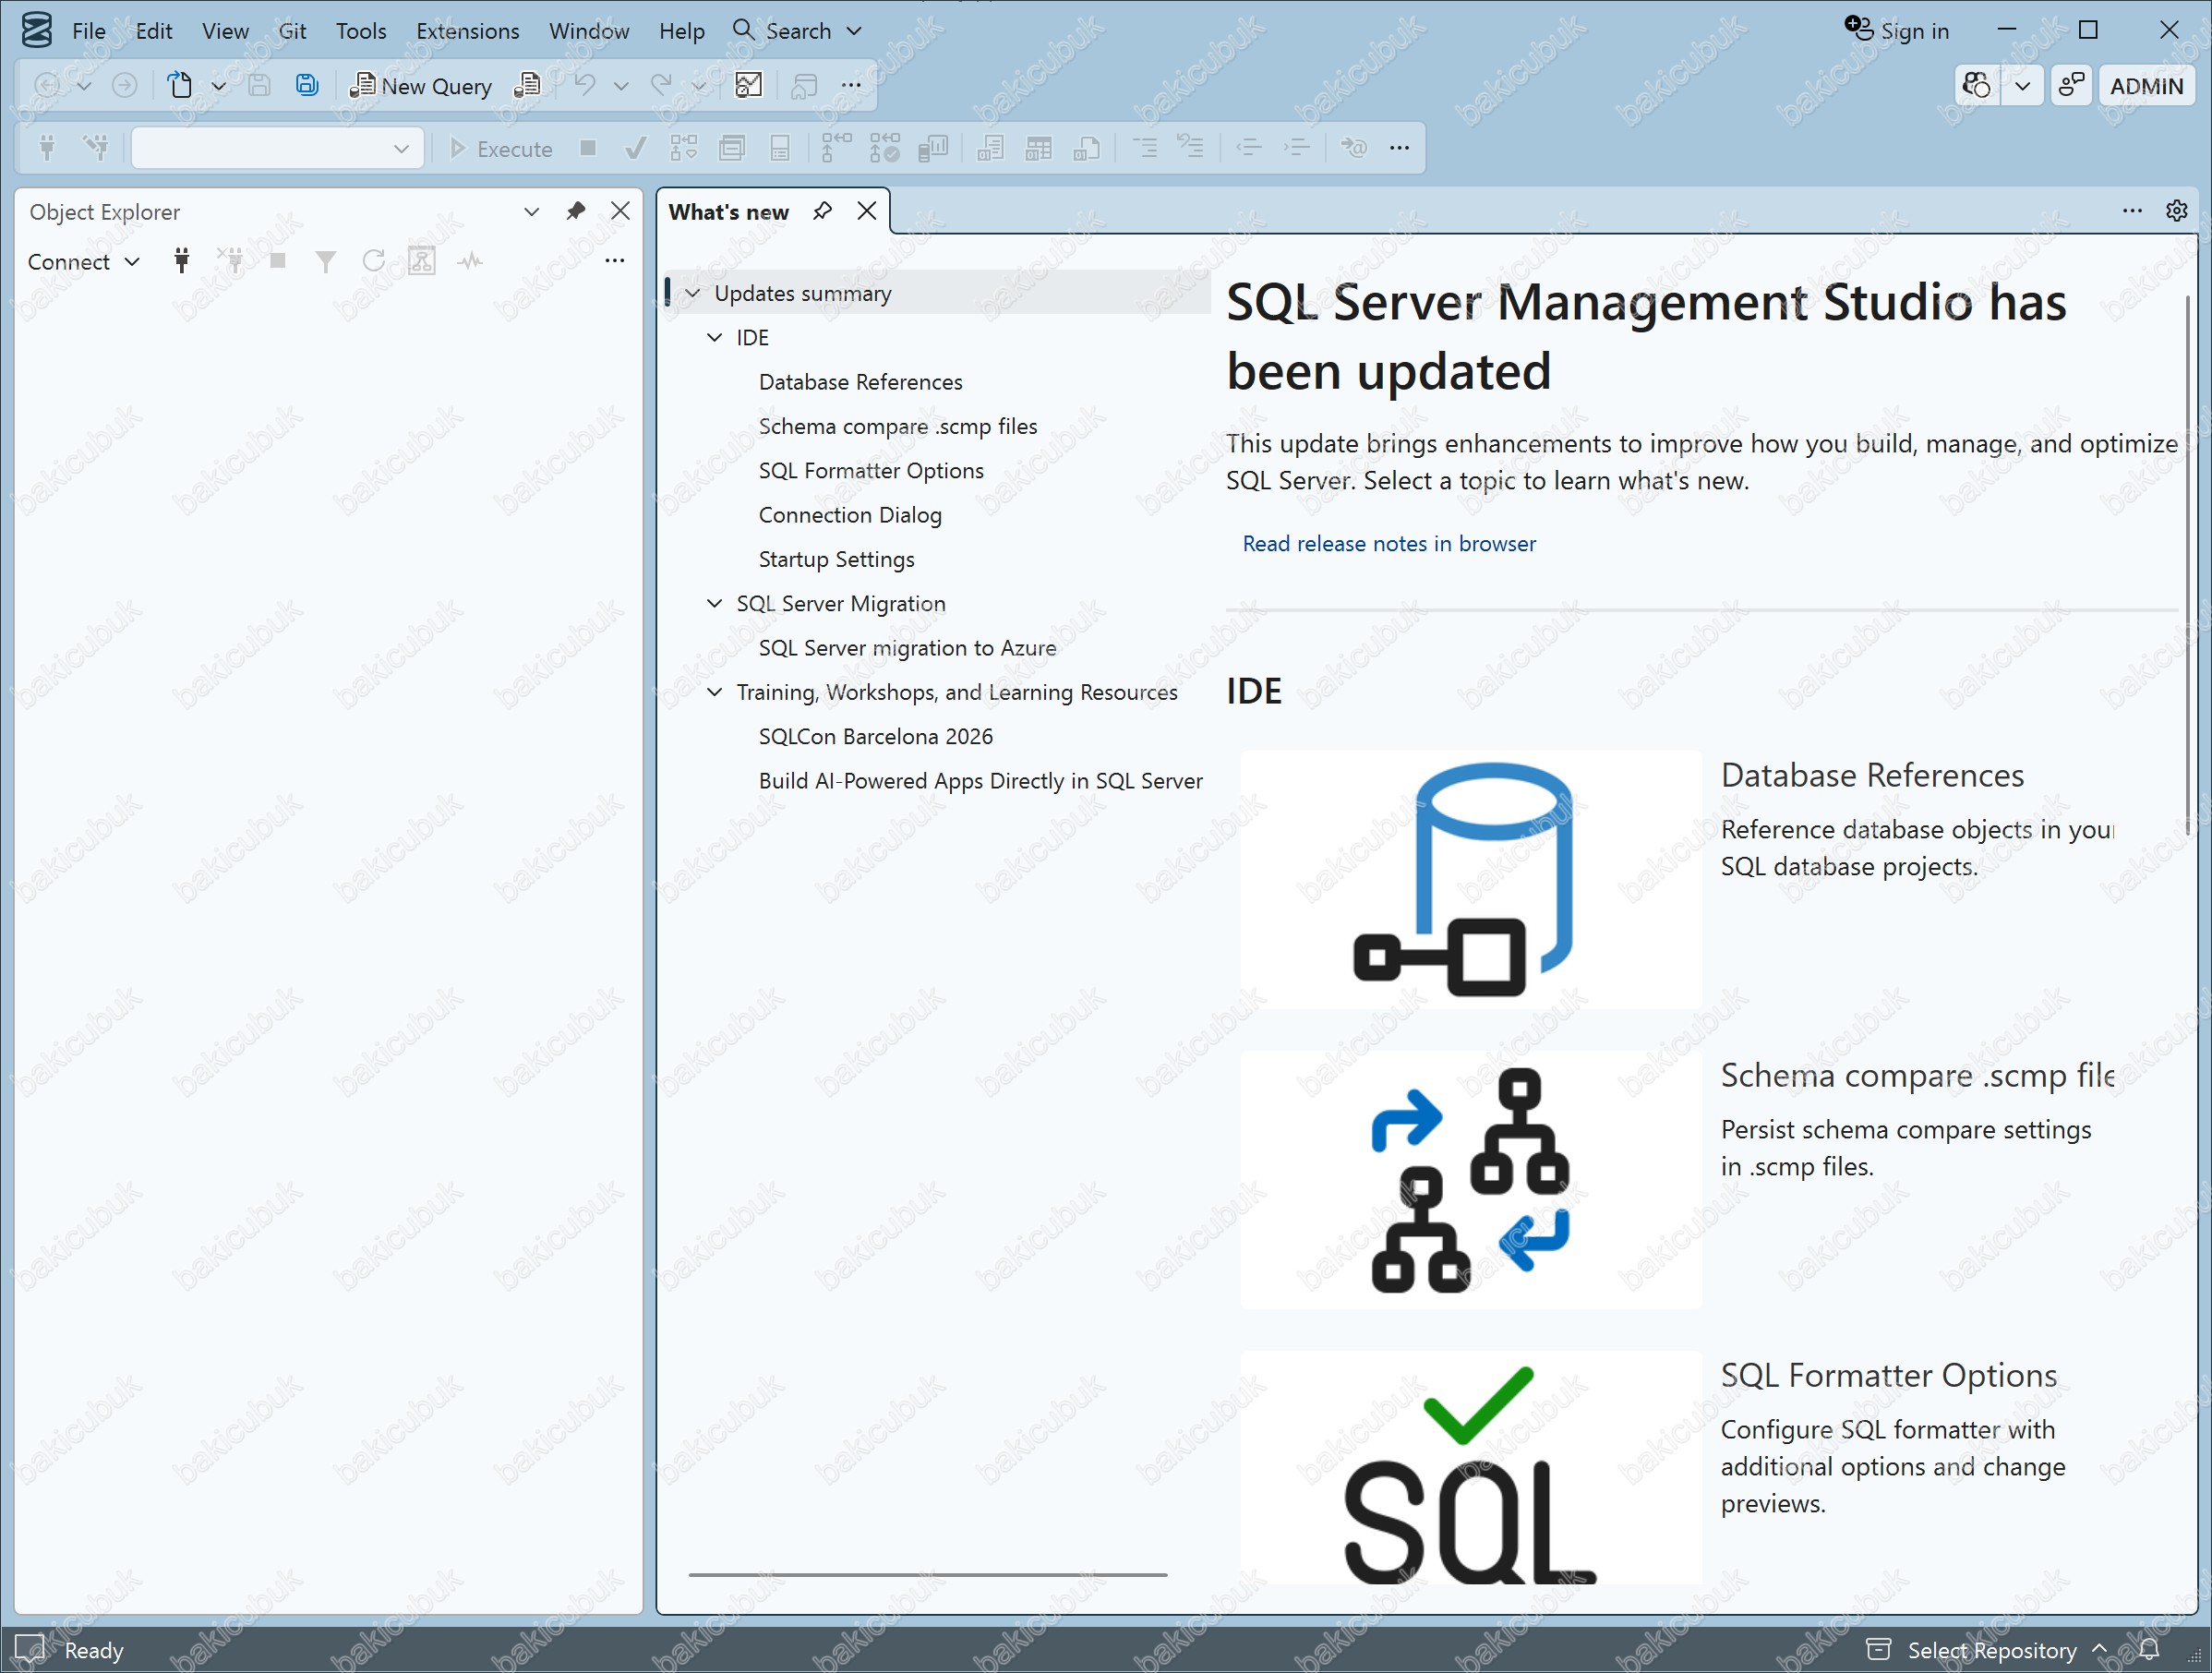Click the Specify Template Parameter Values icon
Screen dimensions: 2212x1673
pos(1354,149)
